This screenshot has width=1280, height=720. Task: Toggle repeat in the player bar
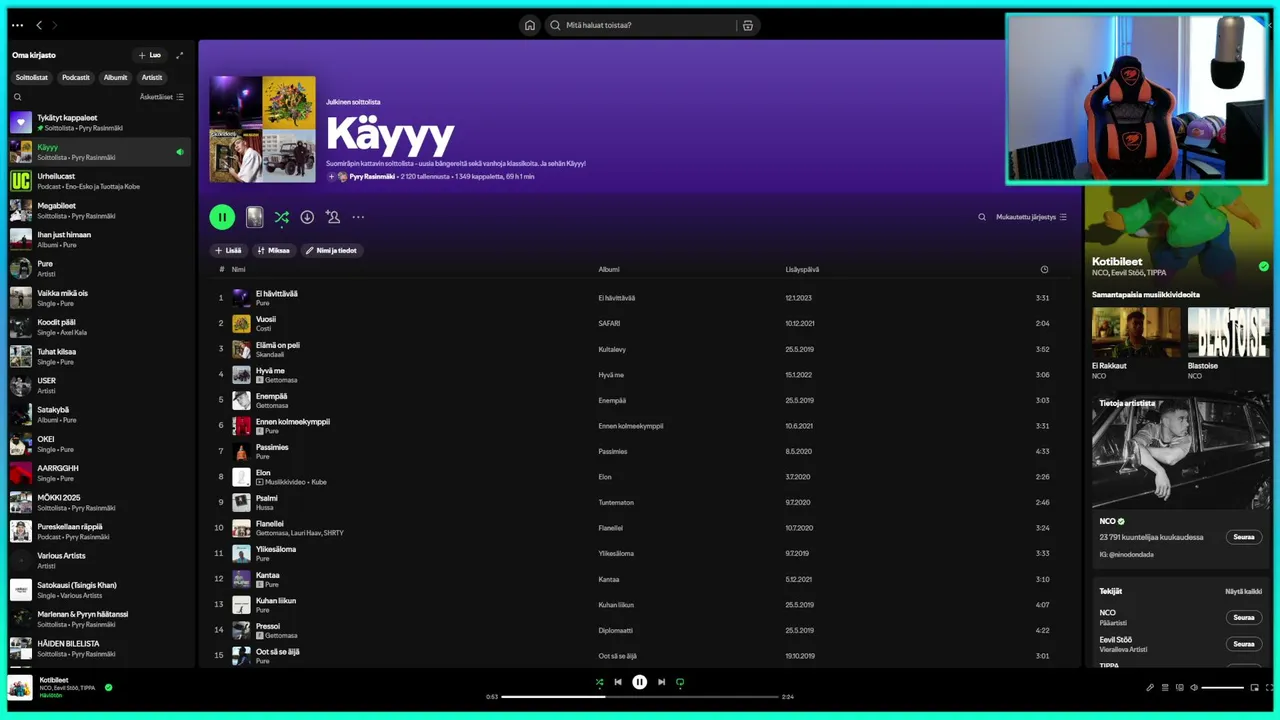(x=680, y=682)
